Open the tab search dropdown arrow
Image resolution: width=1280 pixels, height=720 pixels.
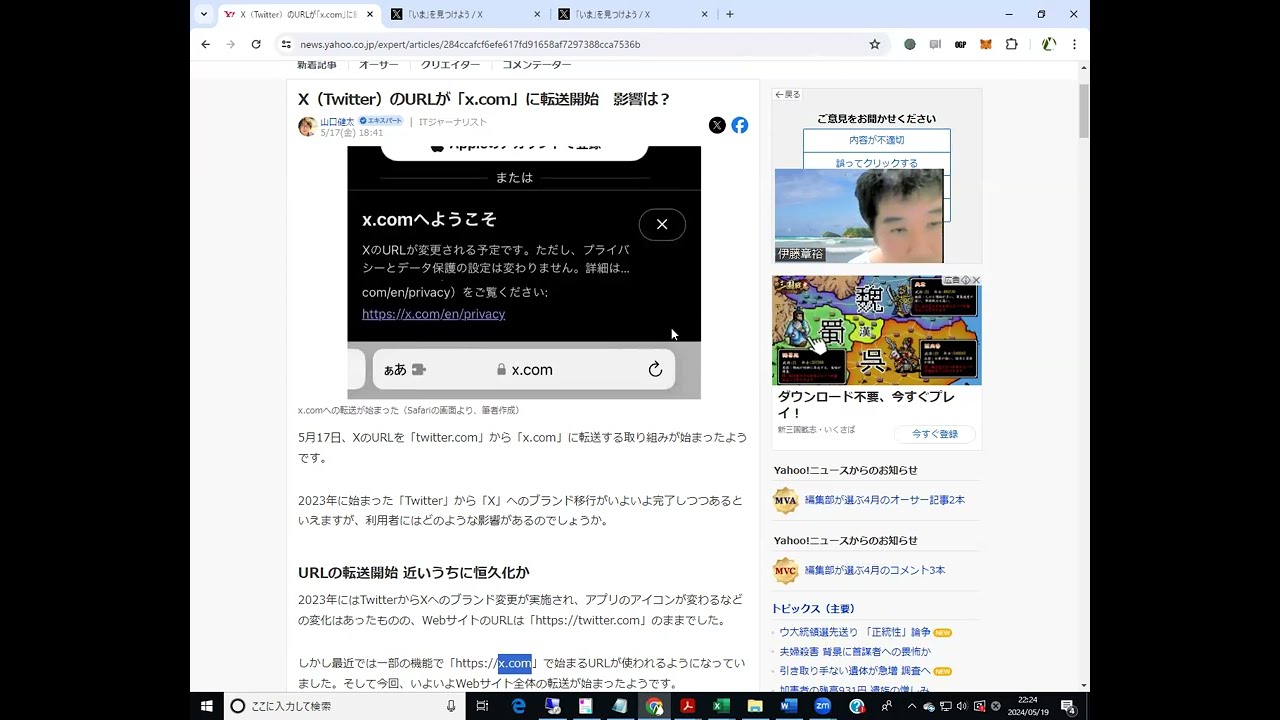point(204,14)
